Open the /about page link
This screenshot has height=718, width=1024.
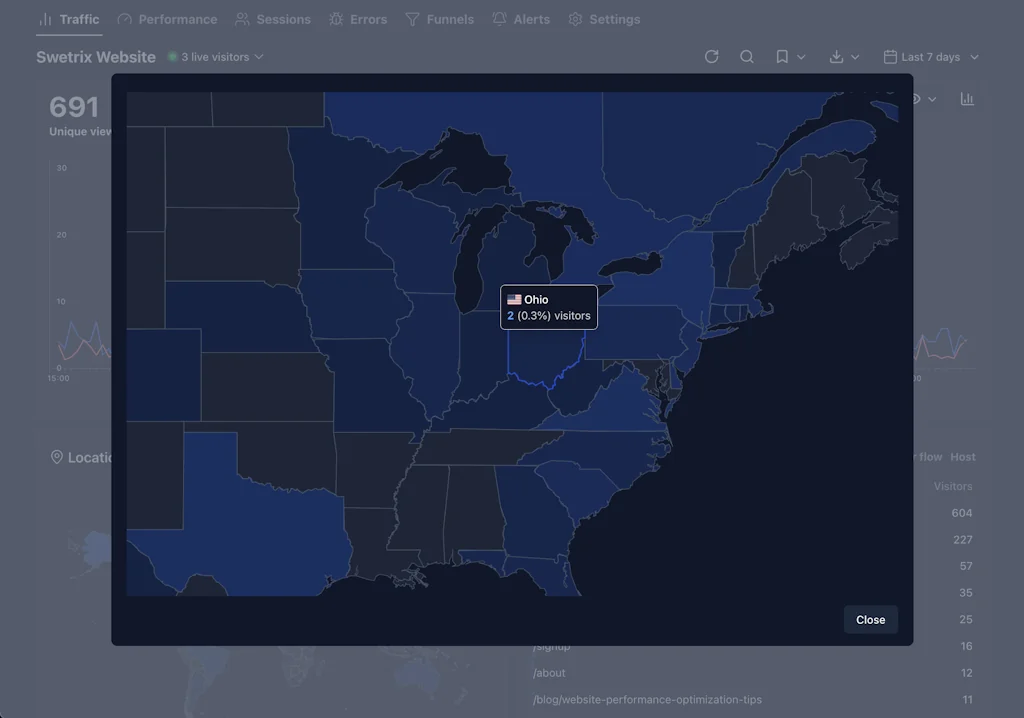[x=548, y=673]
